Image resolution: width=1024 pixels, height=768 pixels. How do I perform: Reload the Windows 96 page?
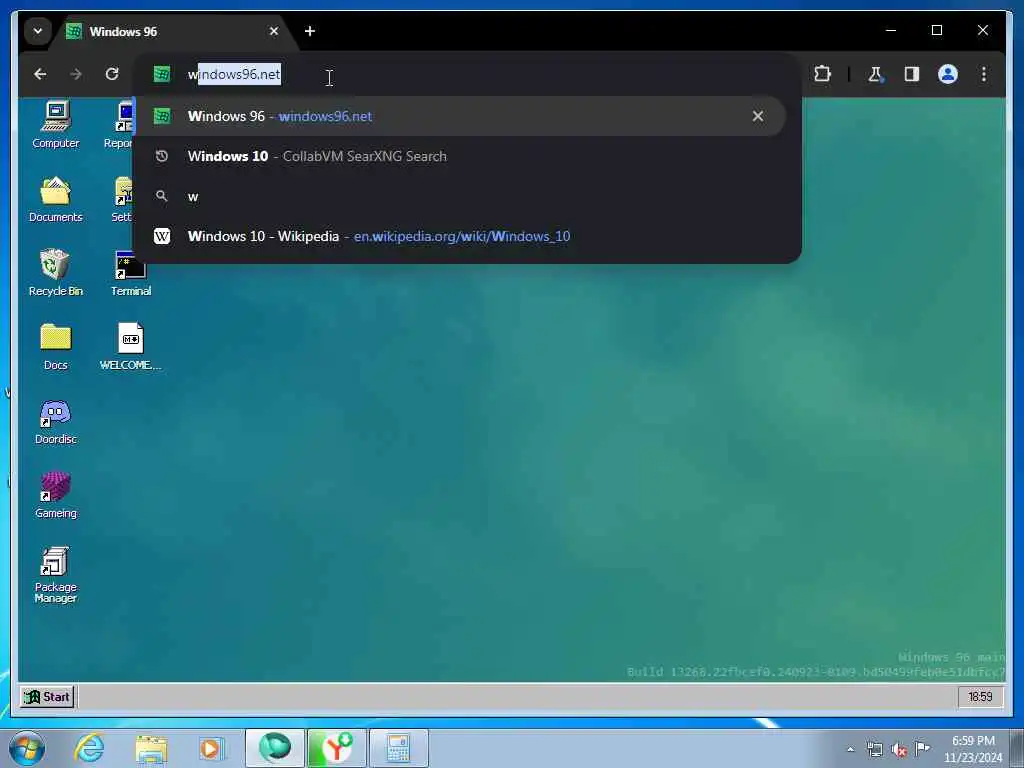click(x=112, y=74)
